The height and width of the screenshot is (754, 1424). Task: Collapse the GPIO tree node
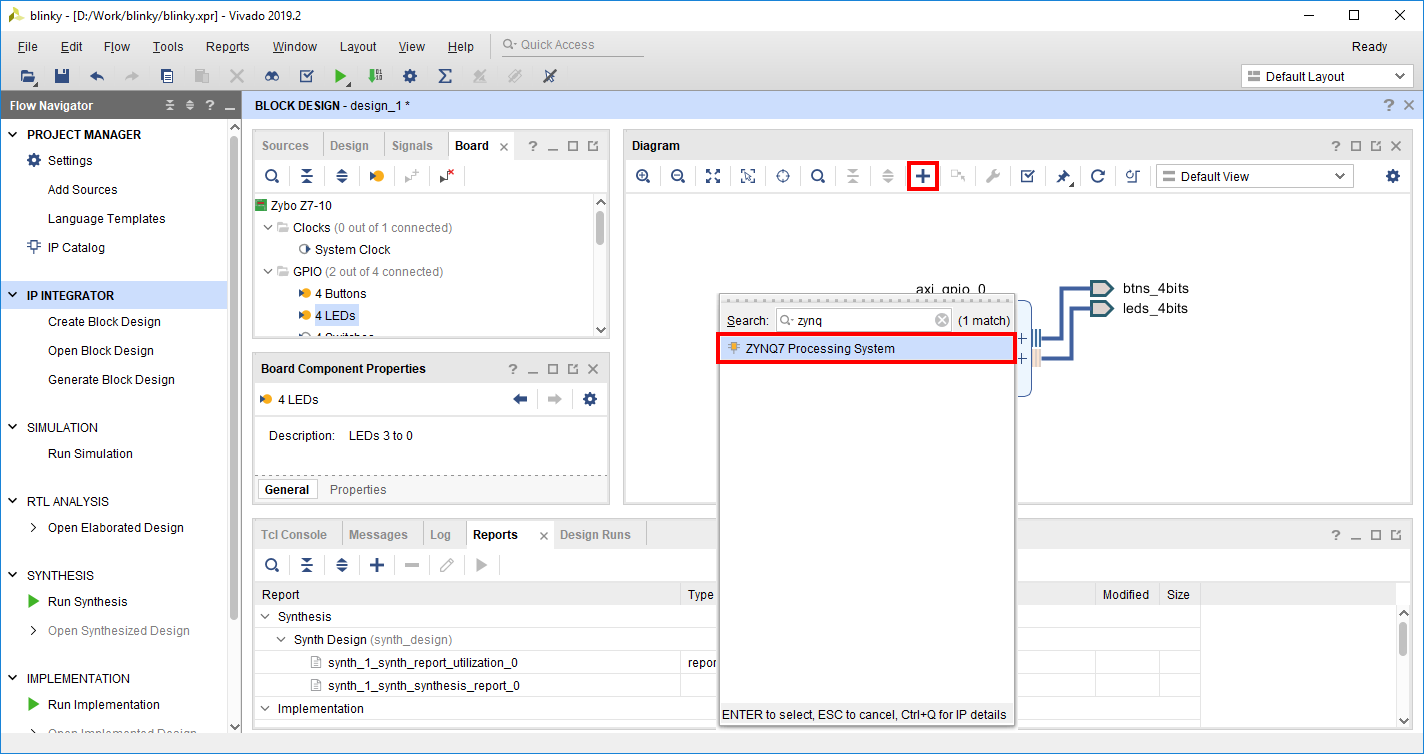point(268,272)
